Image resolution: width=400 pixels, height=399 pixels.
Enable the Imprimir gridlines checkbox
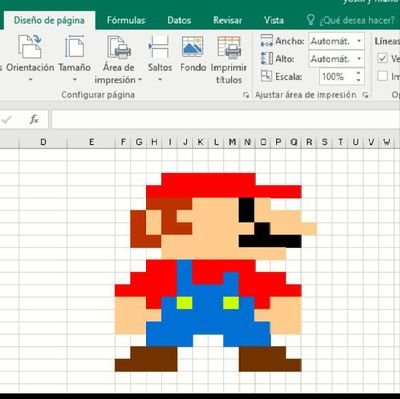(x=382, y=76)
